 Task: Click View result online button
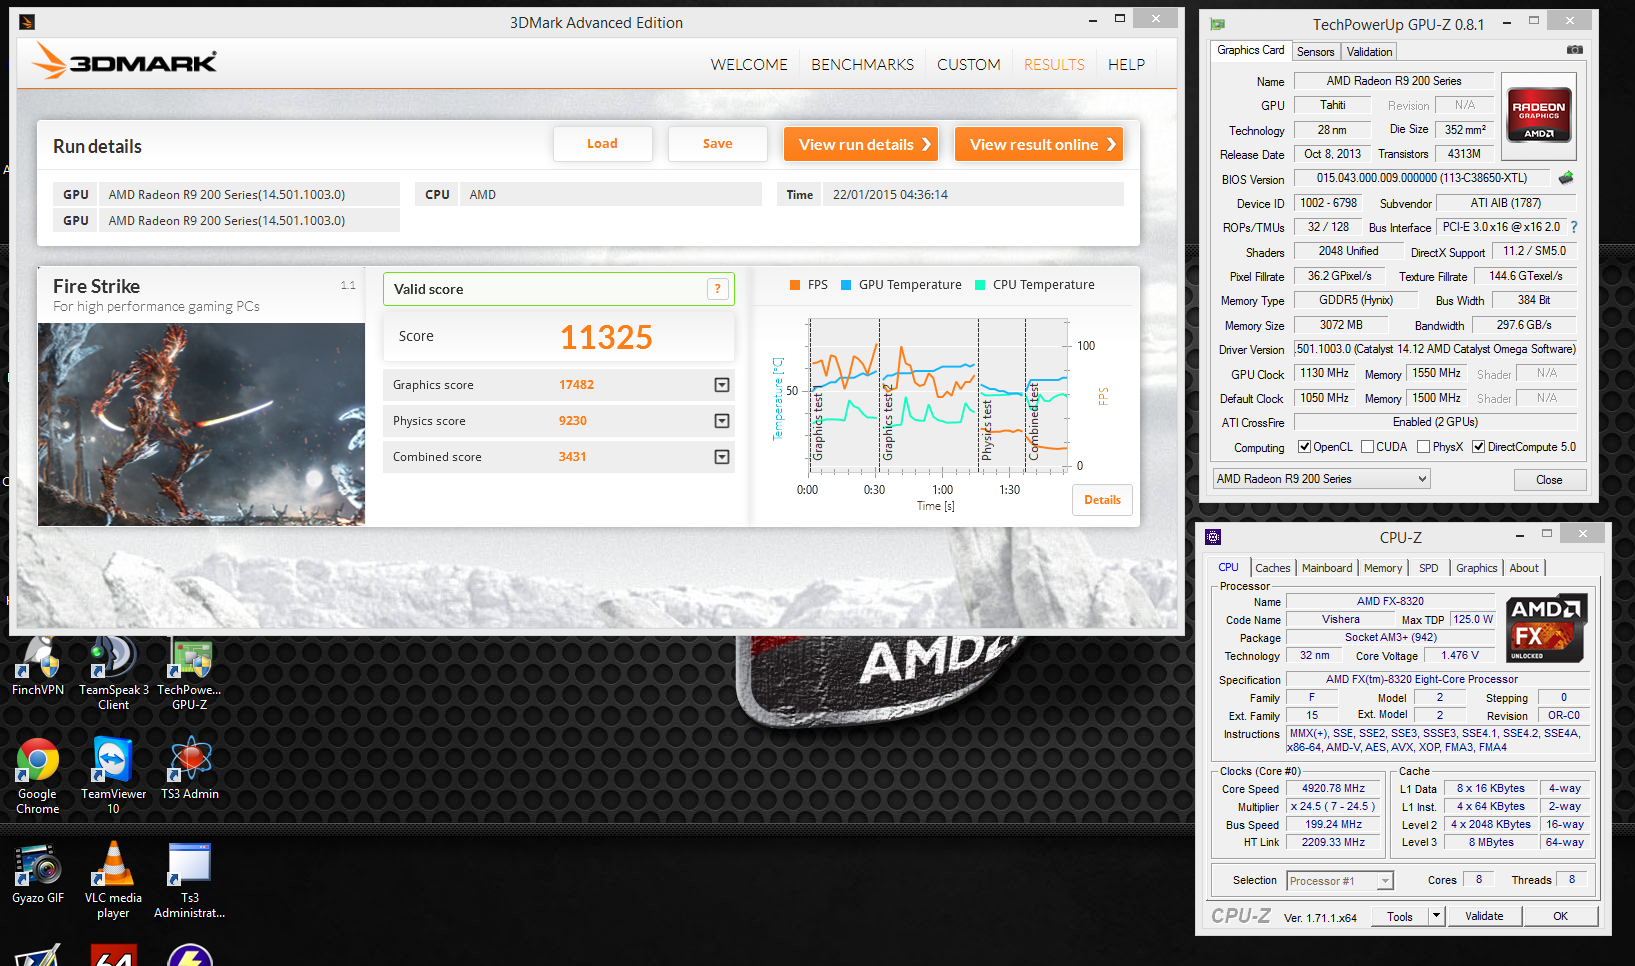pyautogui.click(x=1039, y=144)
